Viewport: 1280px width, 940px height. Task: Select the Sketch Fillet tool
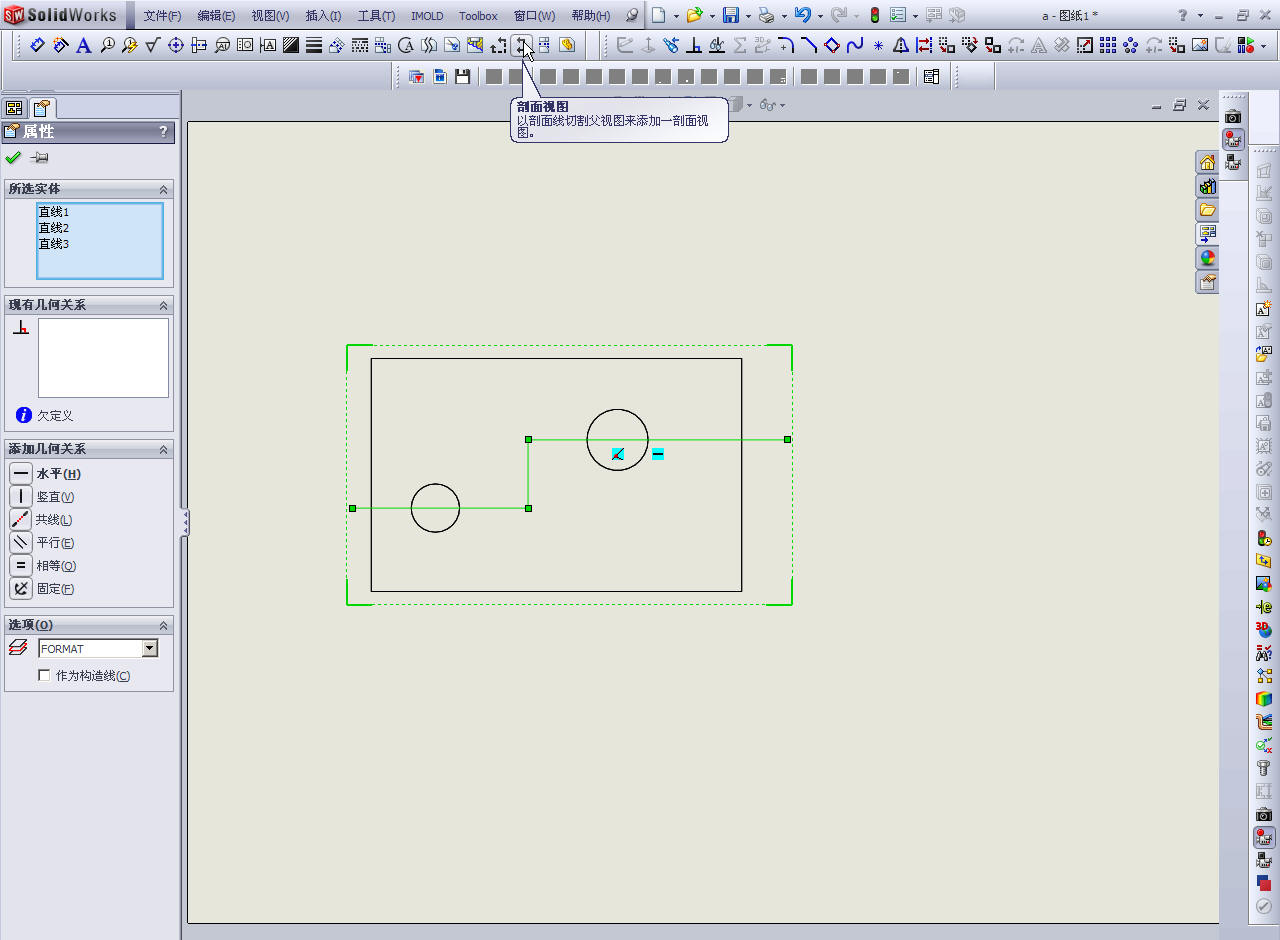786,45
